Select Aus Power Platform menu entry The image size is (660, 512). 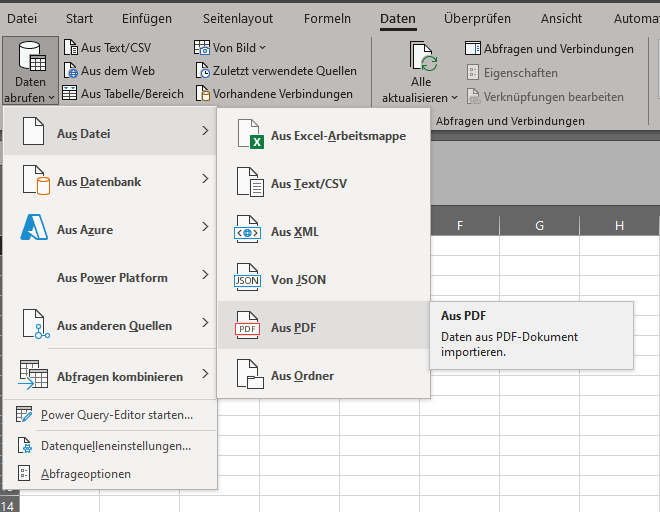click(x=110, y=276)
